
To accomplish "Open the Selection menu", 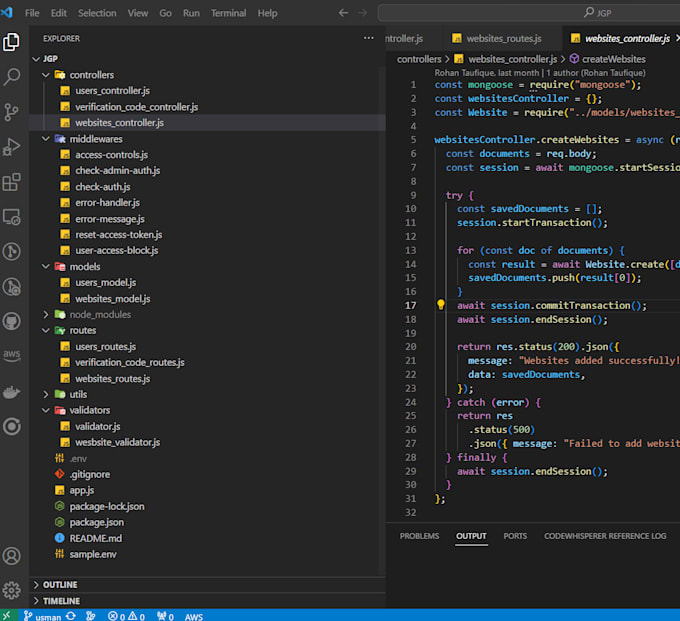I will click(97, 13).
